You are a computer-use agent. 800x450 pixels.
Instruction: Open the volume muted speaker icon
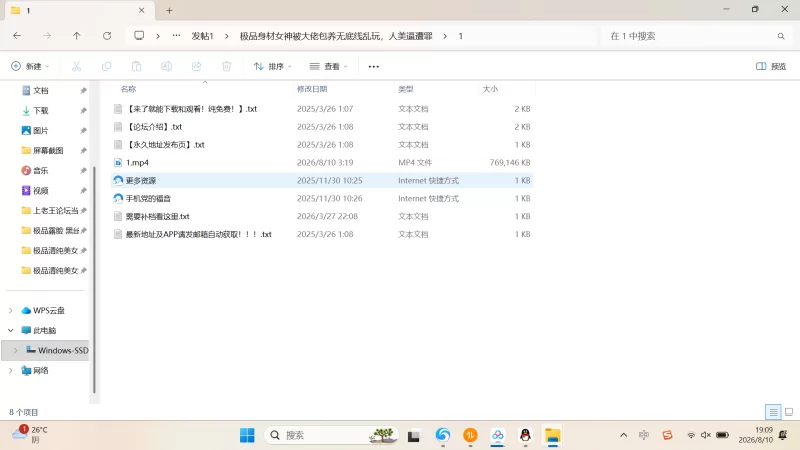706,435
